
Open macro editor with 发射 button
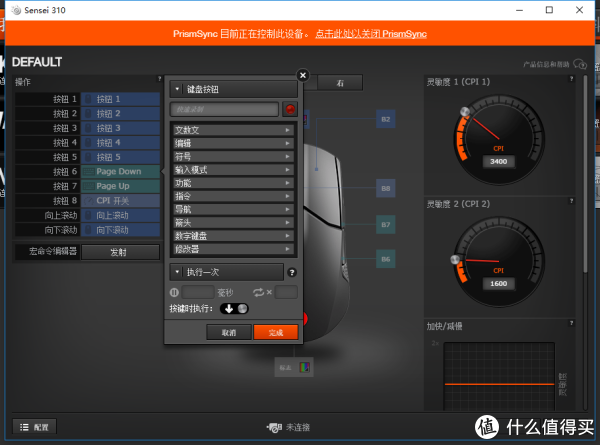click(x=121, y=252)
